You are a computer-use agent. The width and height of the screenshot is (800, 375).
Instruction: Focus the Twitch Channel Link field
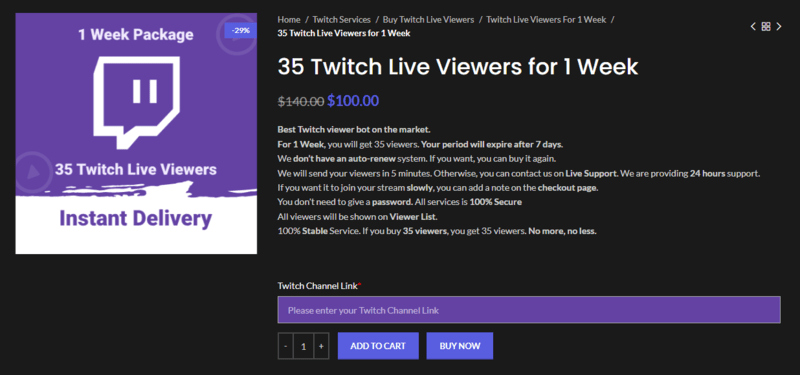pos(529,310)
